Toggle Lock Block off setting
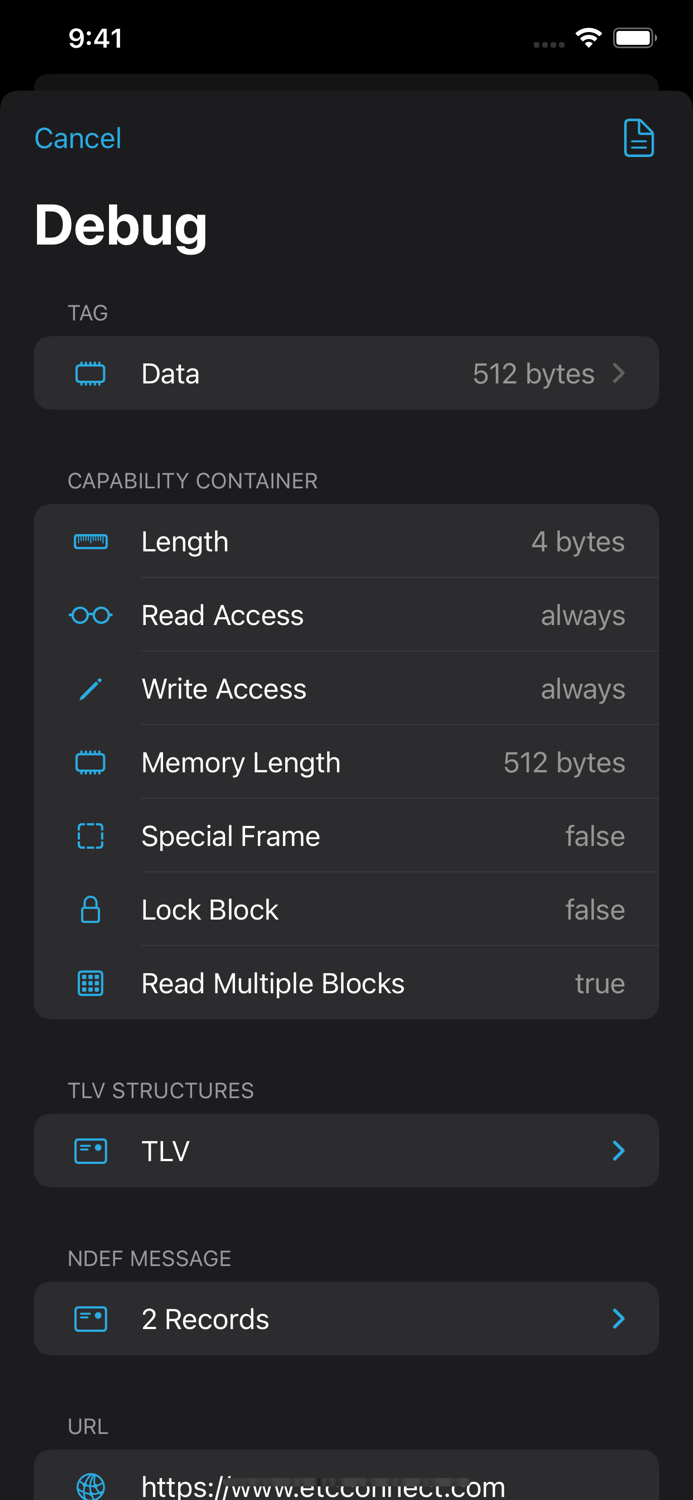This screenshot has width=693, height=1500. coord(595,909)
